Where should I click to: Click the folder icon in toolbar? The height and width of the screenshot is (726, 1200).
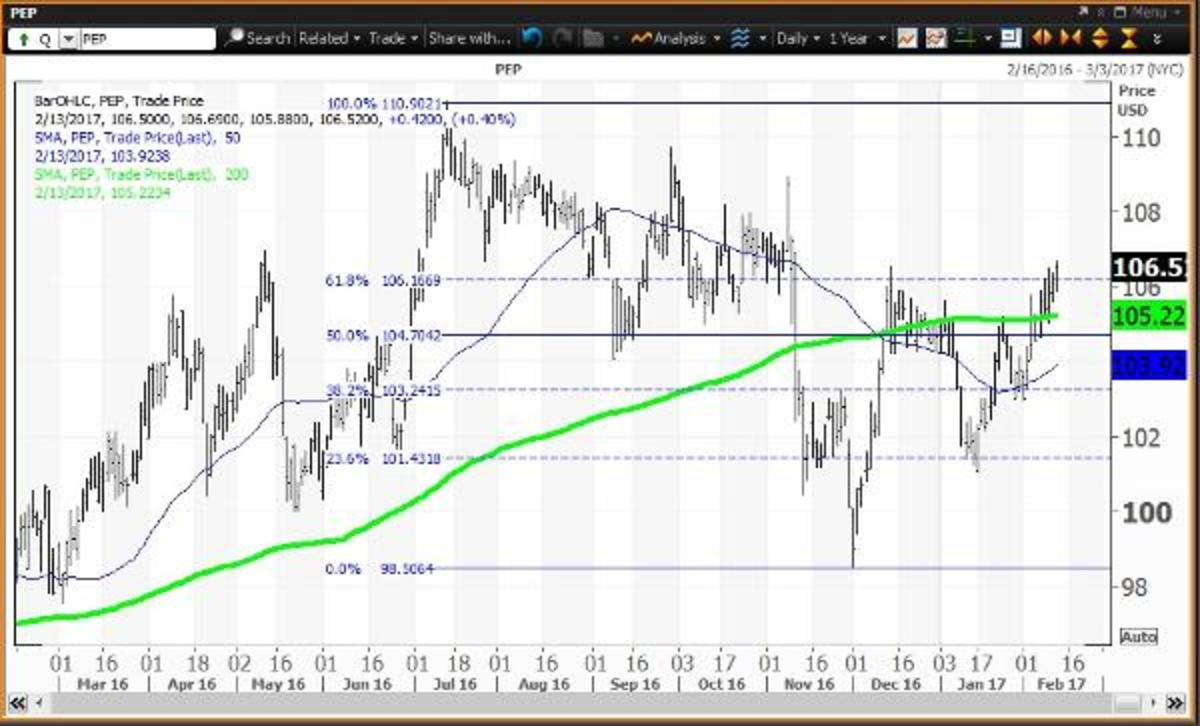pos(593,39)
